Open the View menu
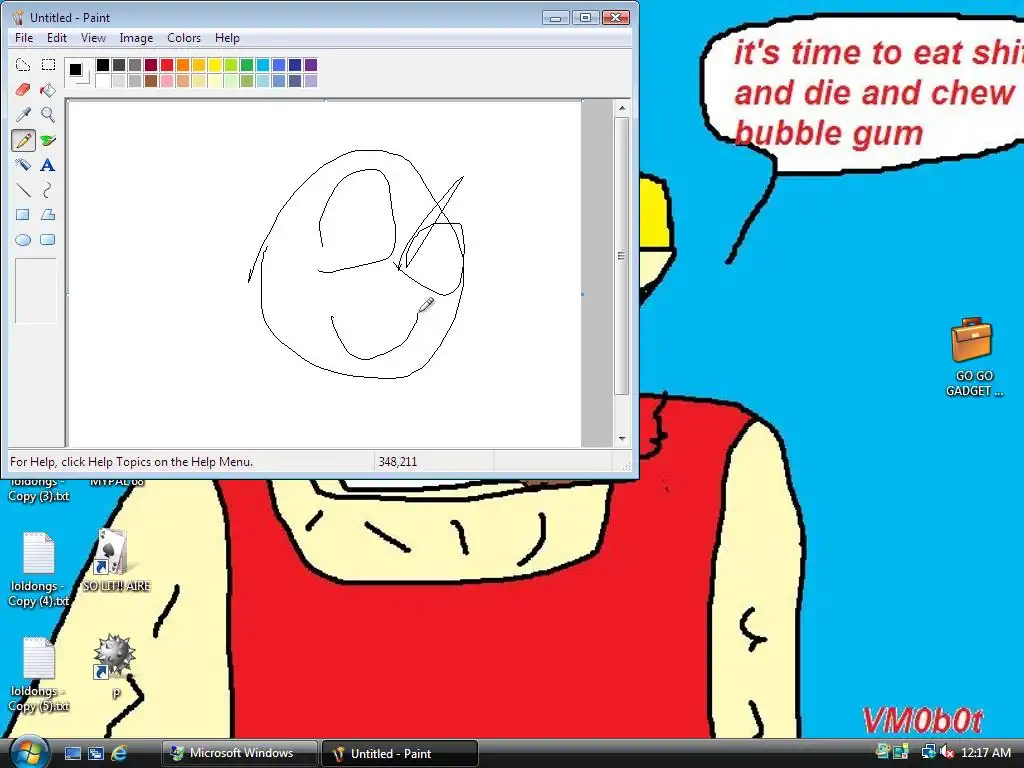Screen dimensions: 1024x768 click(93, 38)
